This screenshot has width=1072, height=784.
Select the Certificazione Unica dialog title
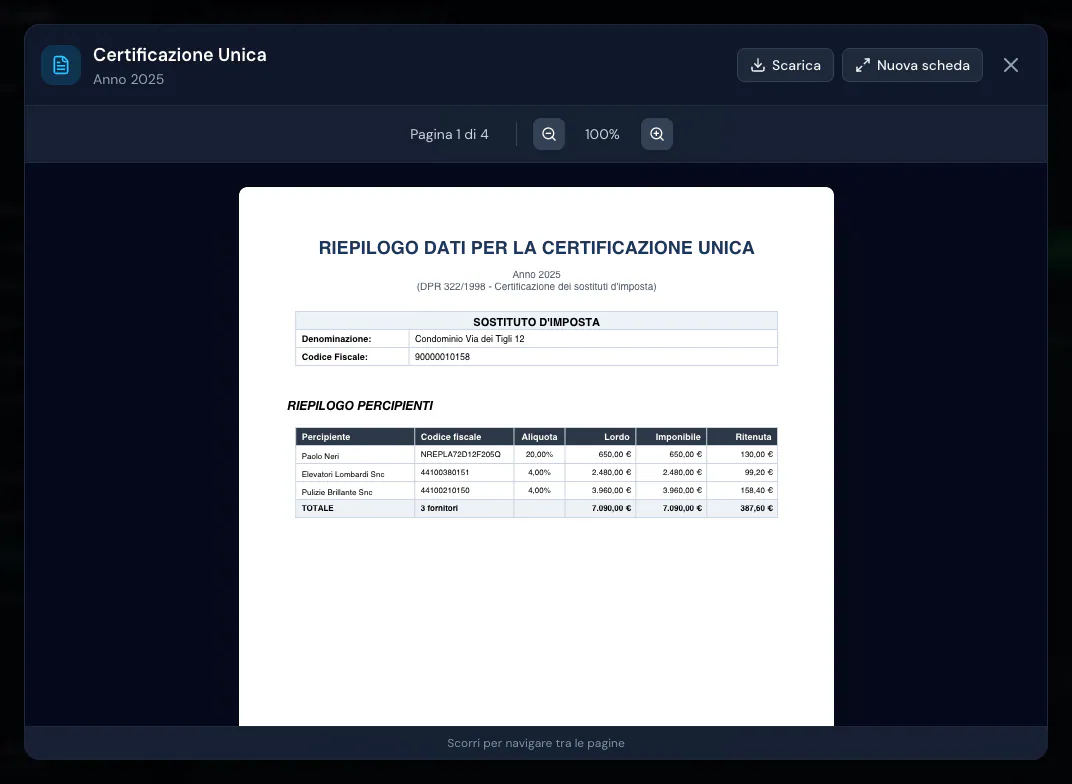tap(180, 55)
